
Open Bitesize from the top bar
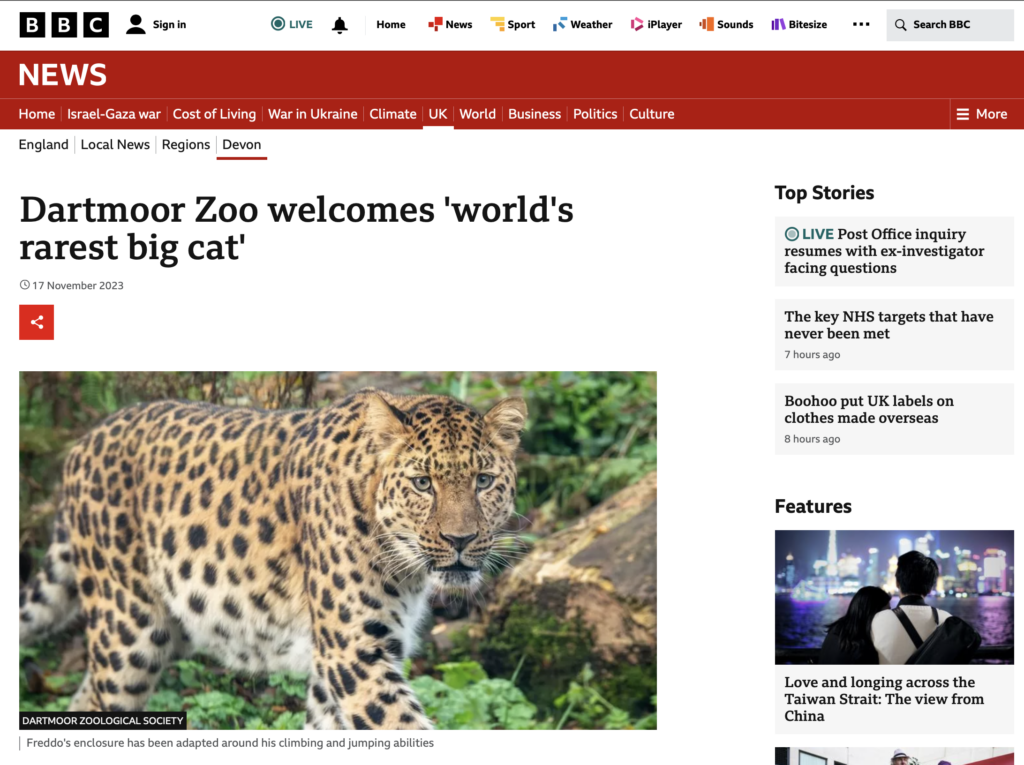click(799, 24)
